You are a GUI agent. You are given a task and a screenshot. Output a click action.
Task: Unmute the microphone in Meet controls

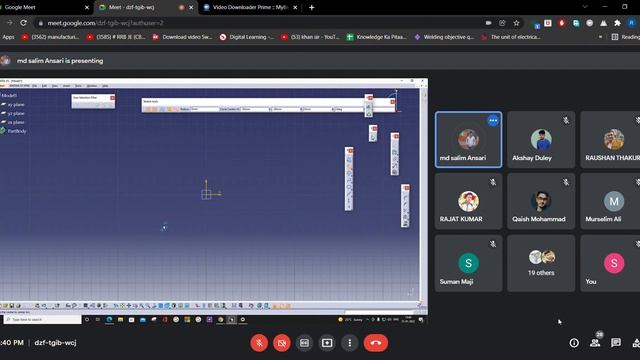pos(259,343)
